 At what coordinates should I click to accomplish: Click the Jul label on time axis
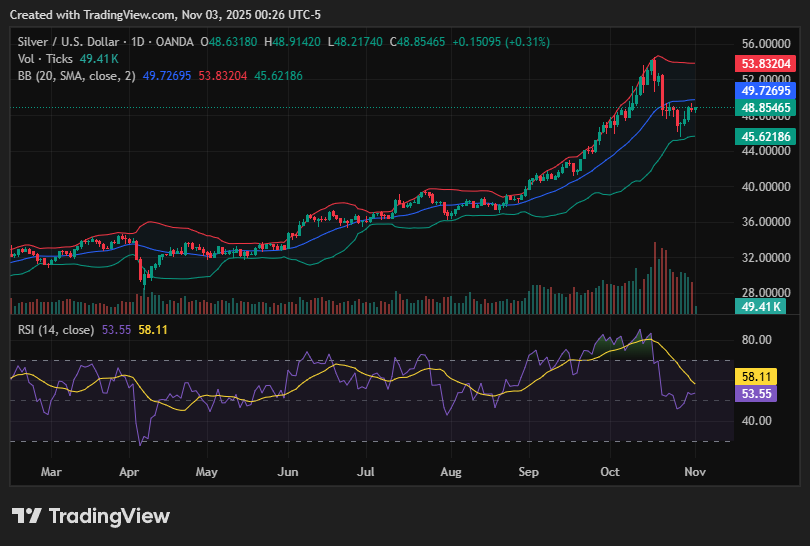(x=366, y=470)
